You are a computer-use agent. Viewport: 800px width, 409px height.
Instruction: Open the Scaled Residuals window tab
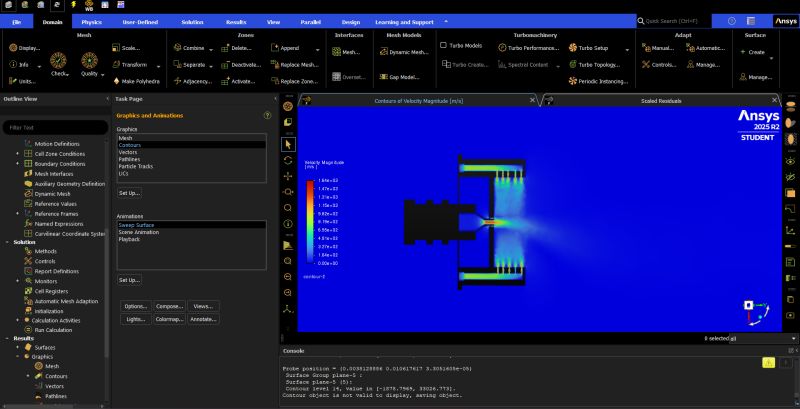(661, 101)
